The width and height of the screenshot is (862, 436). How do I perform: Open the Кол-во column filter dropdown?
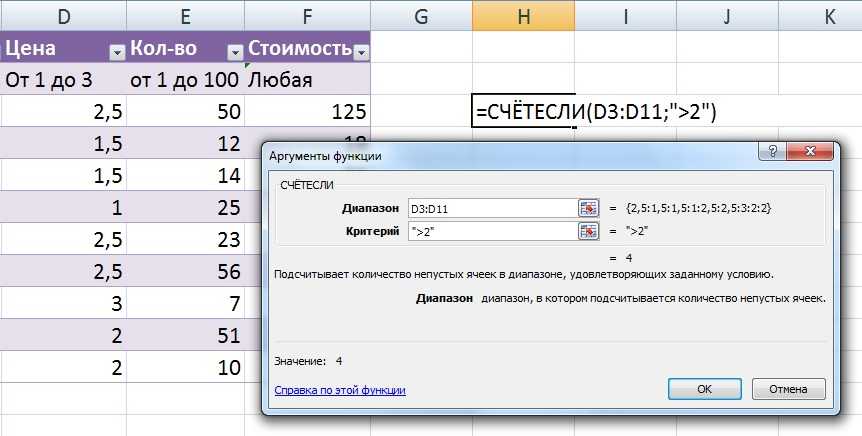tap(235, 52)
